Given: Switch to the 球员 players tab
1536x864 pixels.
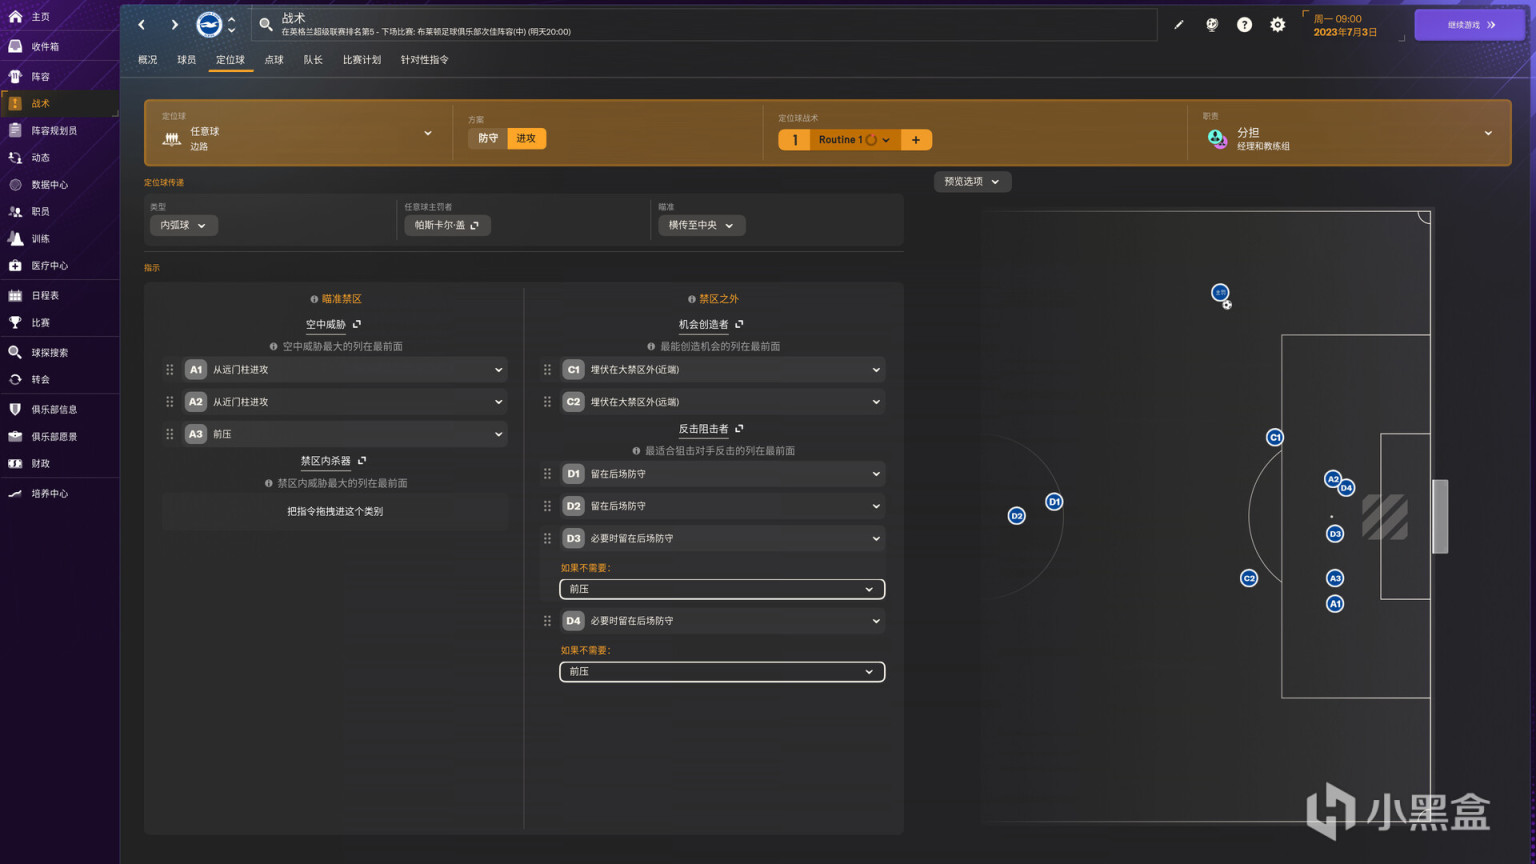Looking at the screenshot, I should (x=187, y=60).
